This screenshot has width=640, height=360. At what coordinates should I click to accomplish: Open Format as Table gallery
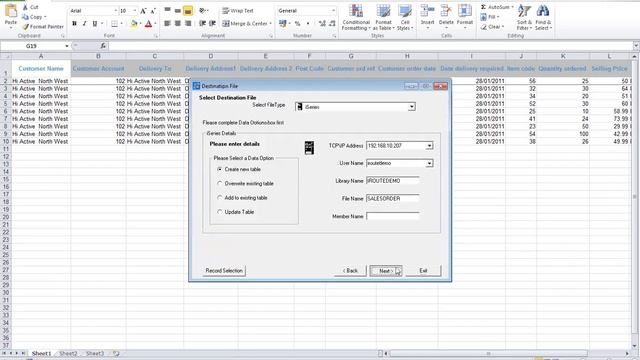(383, 17)
